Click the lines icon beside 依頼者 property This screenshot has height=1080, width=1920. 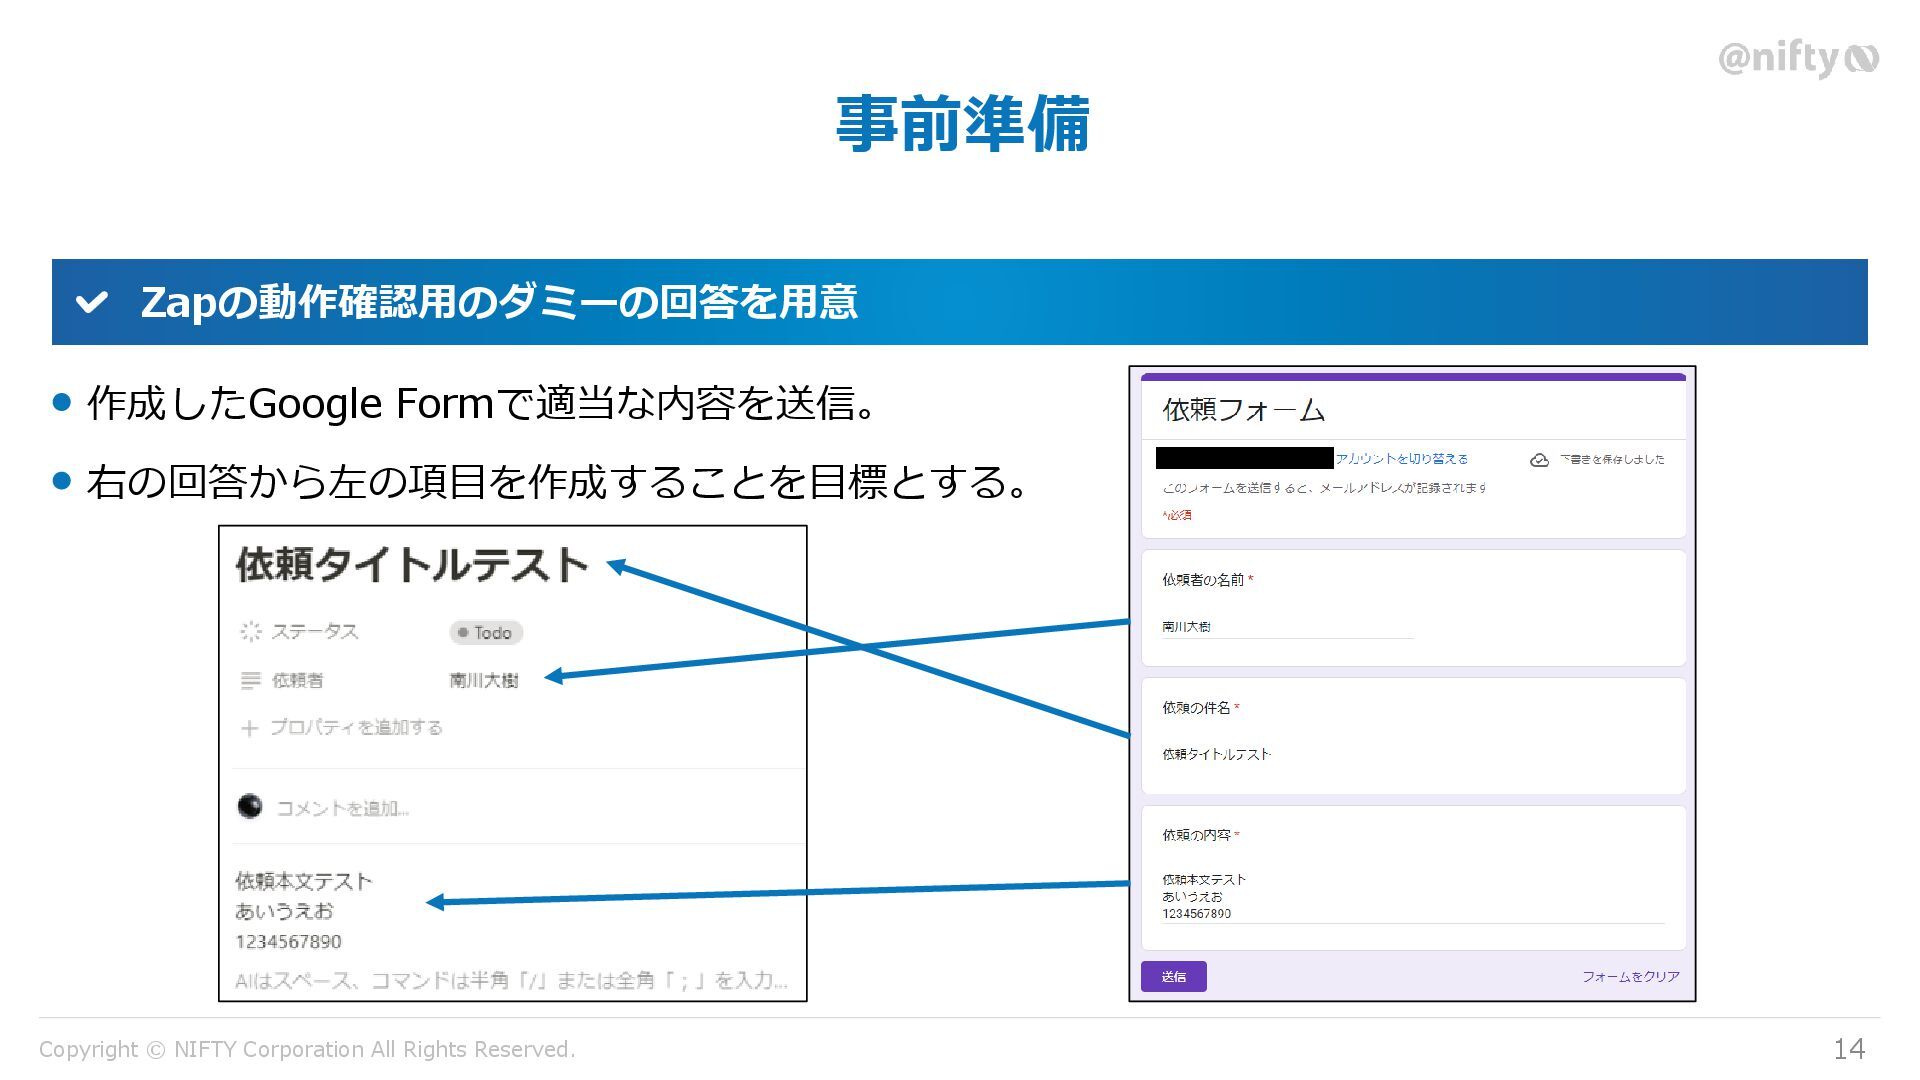[x=250, y=681]
